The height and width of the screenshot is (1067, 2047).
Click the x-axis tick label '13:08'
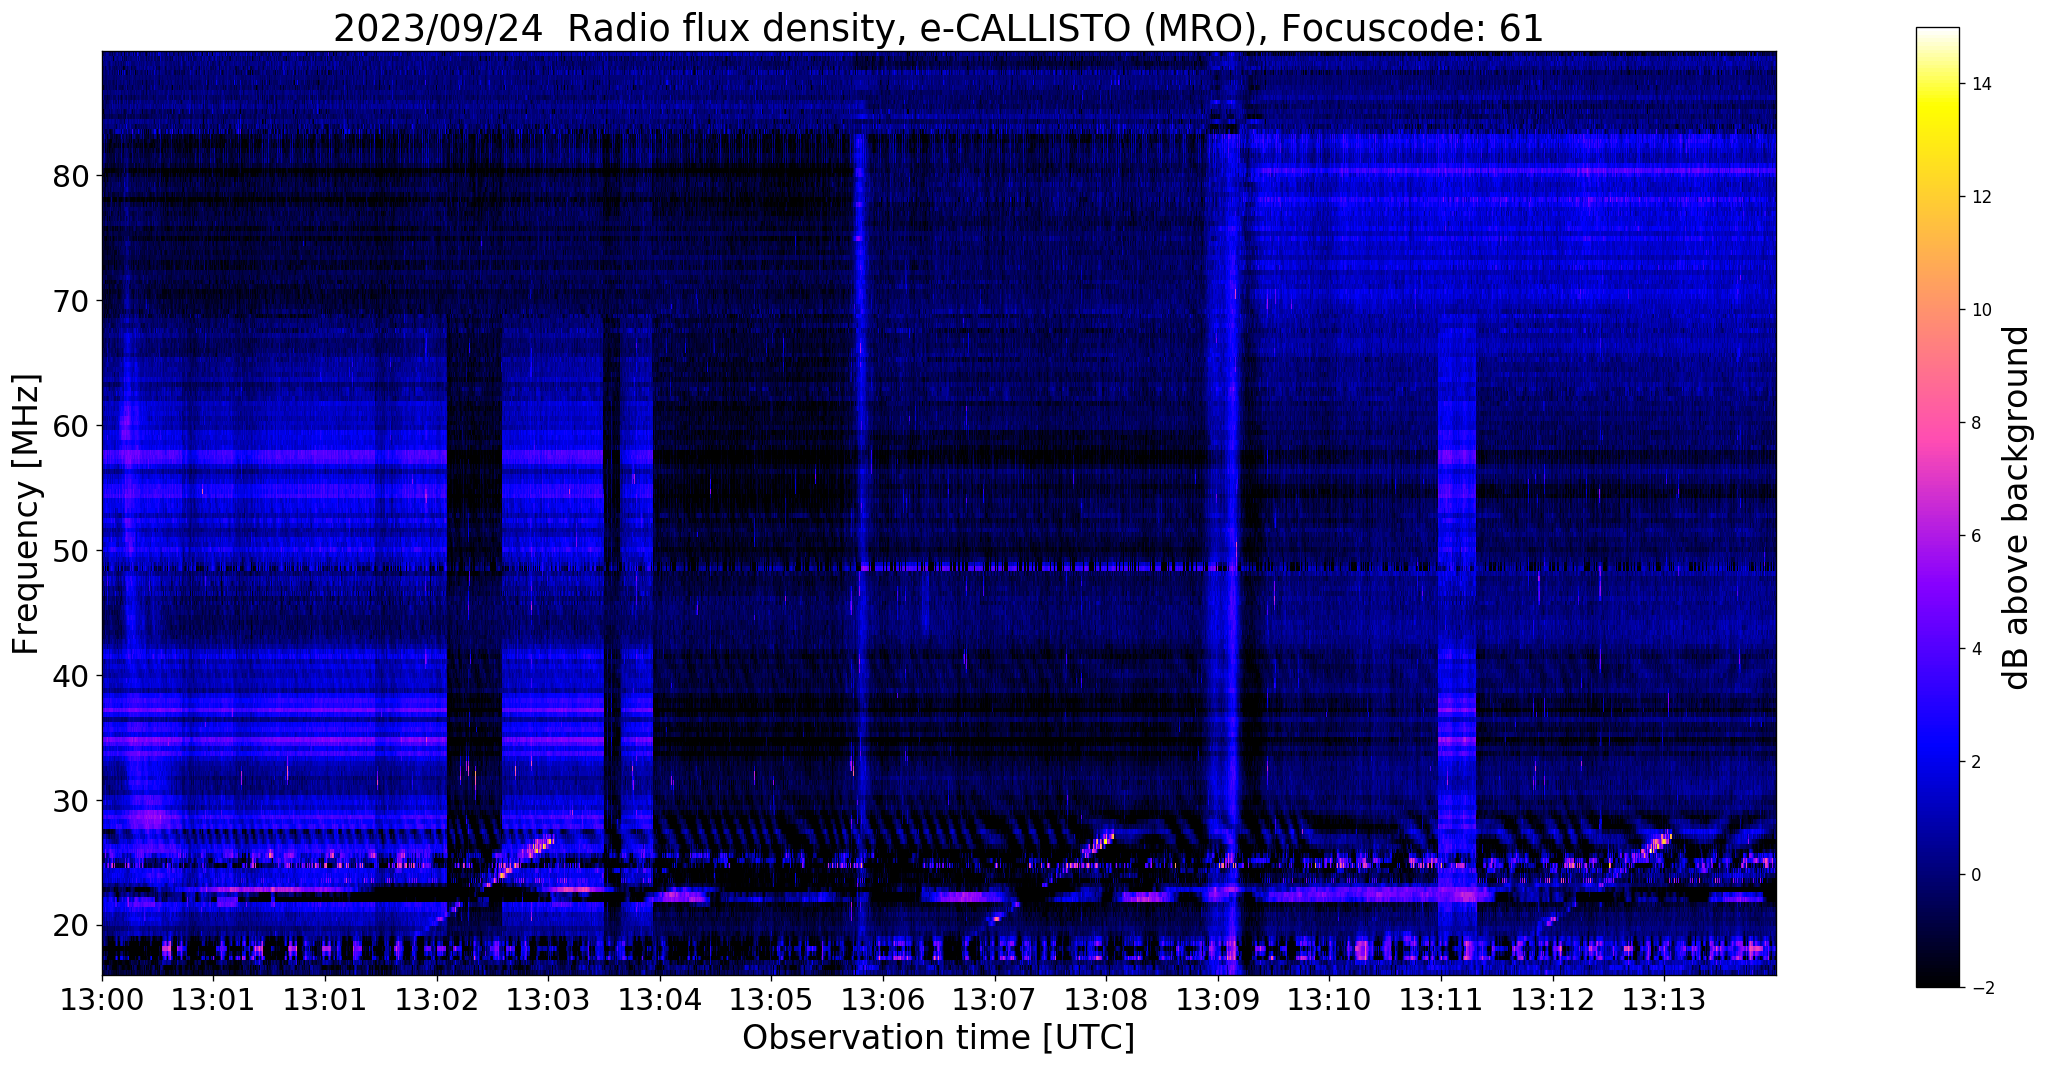pyautogui.click(x=1106, y=999)
